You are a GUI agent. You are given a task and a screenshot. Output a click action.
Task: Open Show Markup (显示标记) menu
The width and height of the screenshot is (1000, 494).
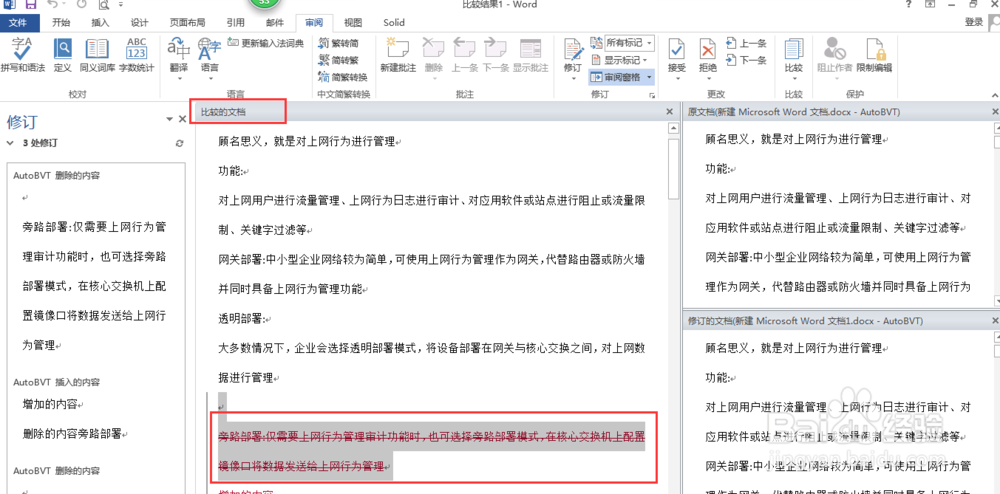click(x=620, y=61)
